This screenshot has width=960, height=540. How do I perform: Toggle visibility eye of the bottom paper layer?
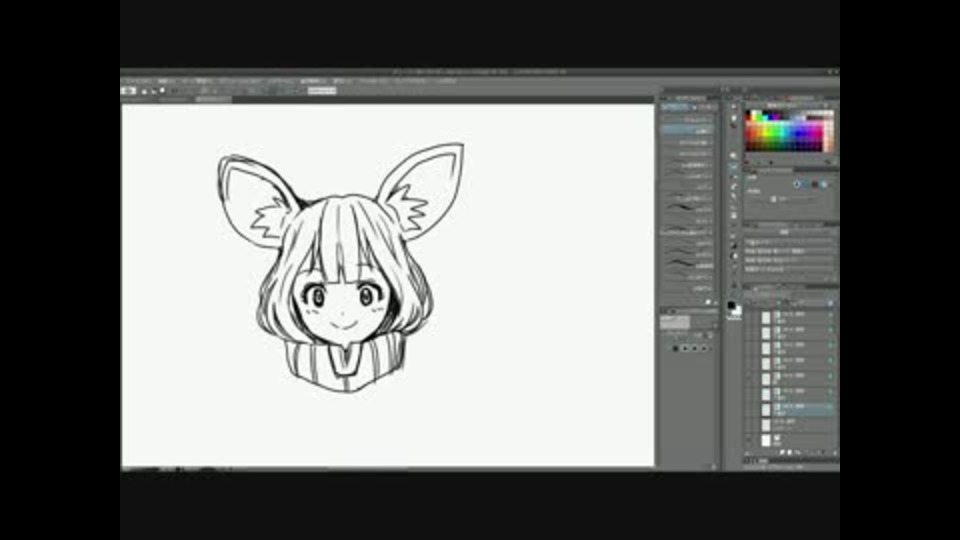pyautogui.click(x=749, y=440)
